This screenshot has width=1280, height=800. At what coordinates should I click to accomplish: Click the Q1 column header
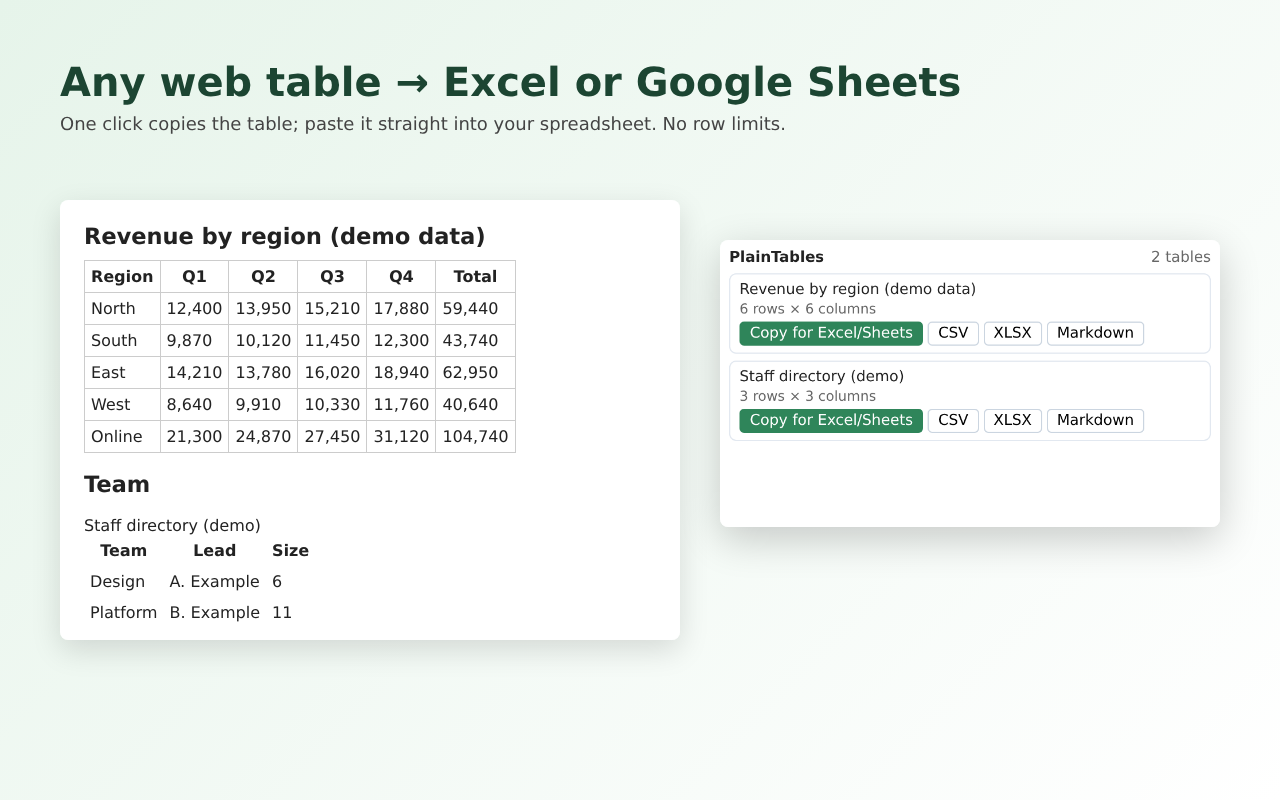(194, 277)
